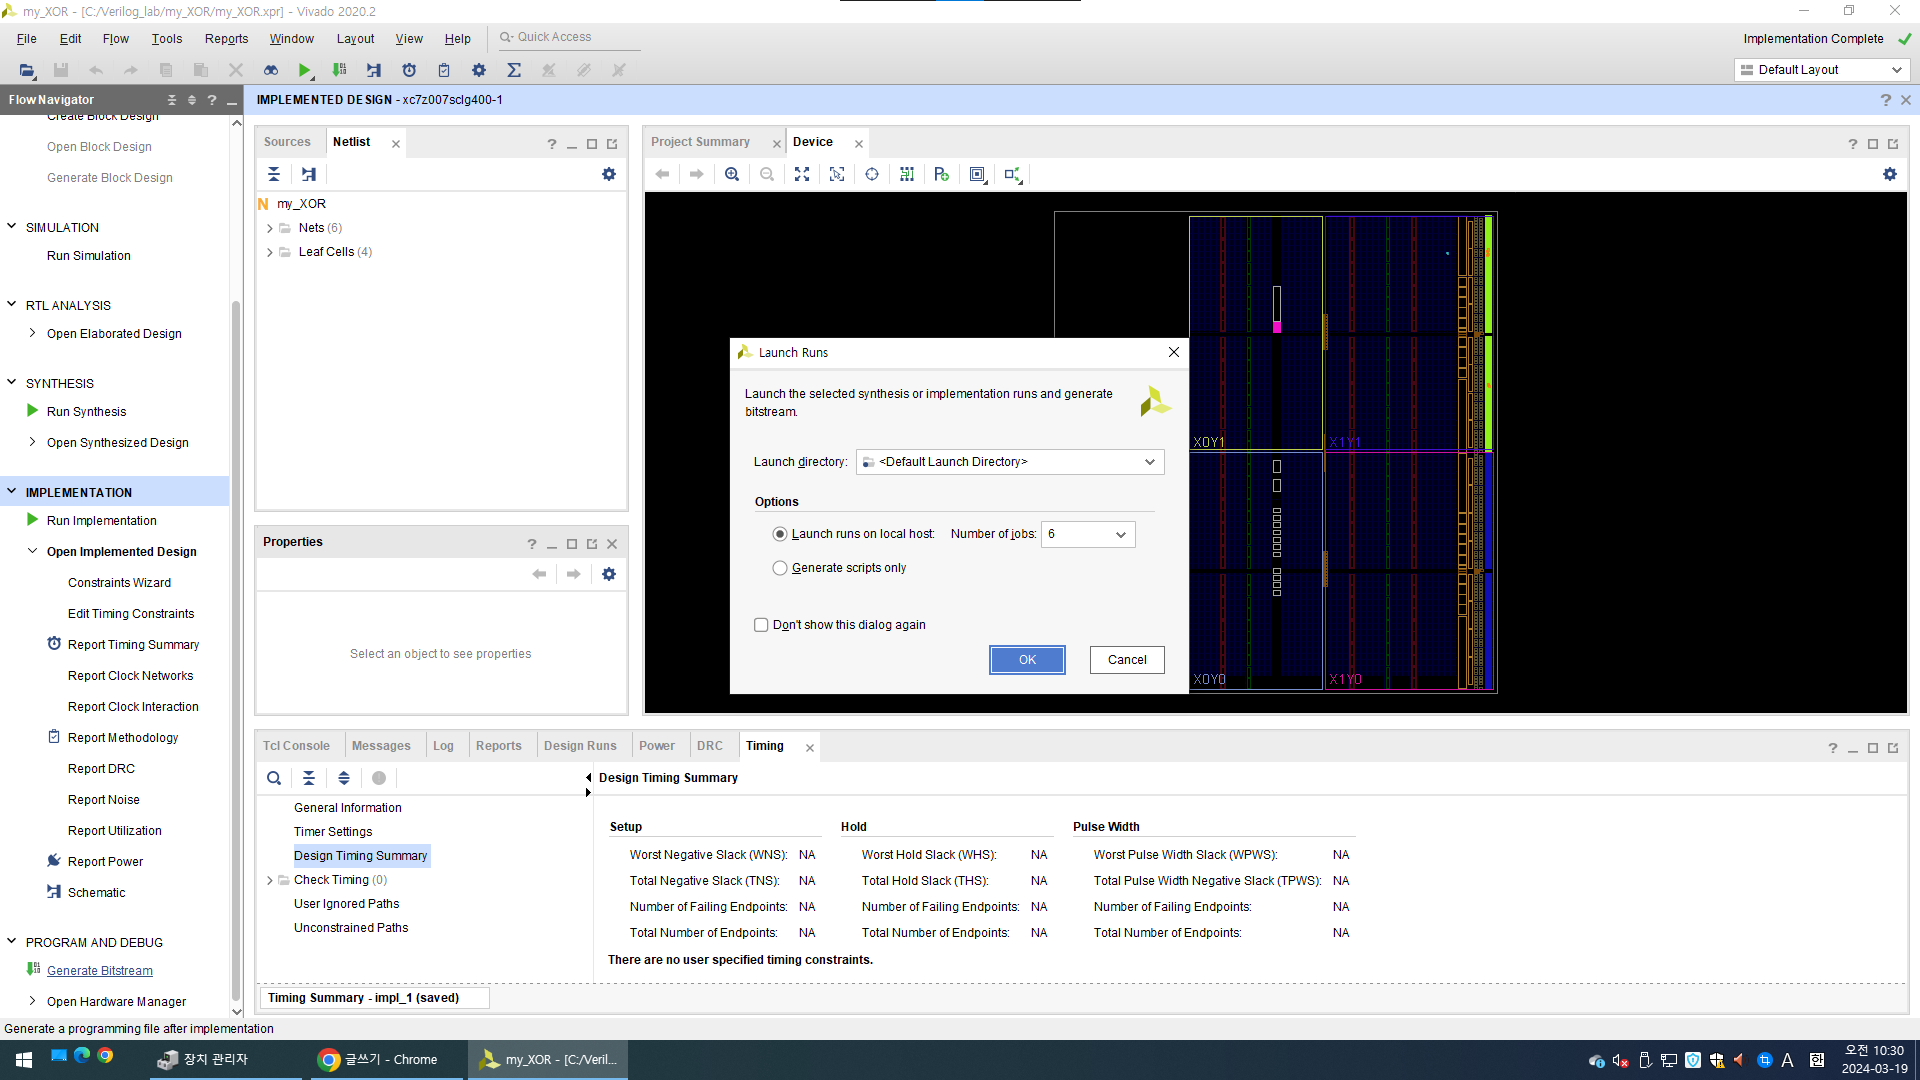Switch to the Tcl Console tab
The image size is (1920, 1080).
coord(296,746)
